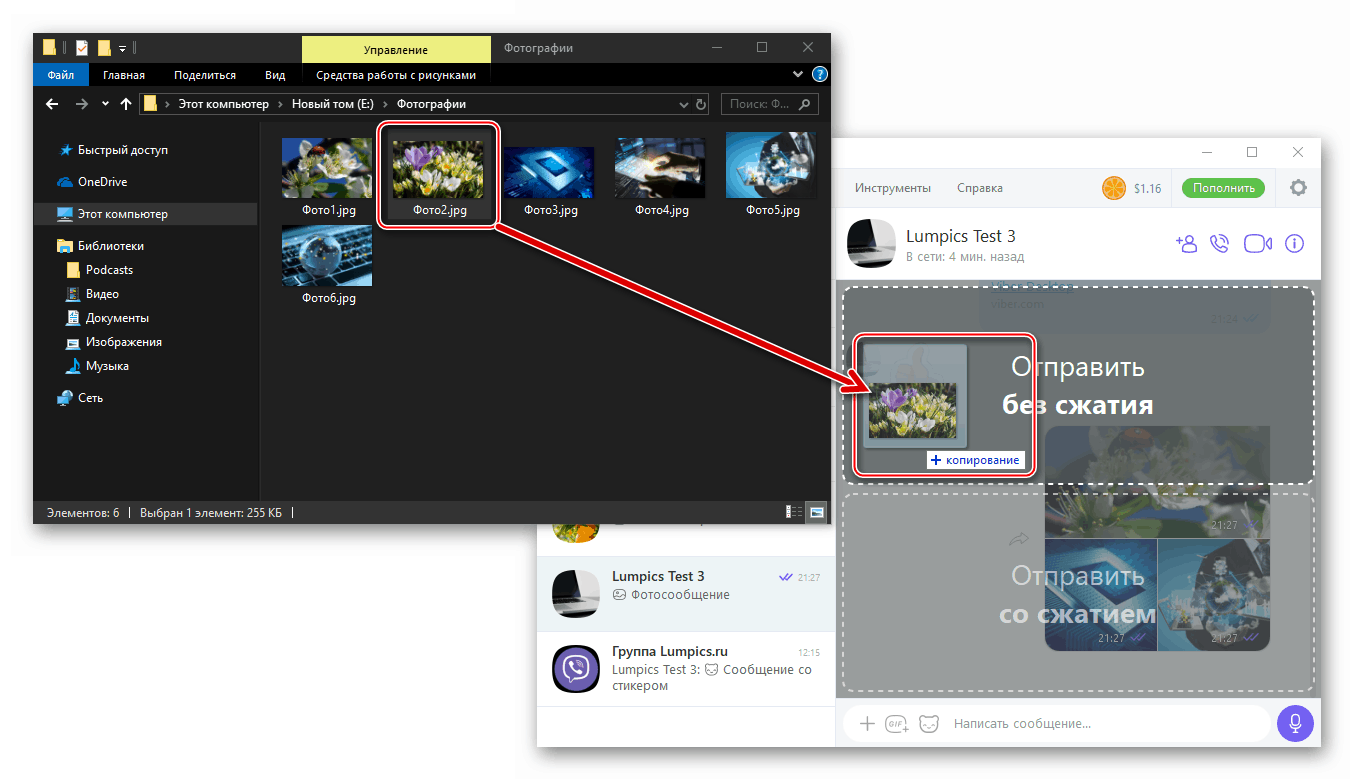This screenshot has width=1353, height=779.
Task: Click Lumpics Test 3 name in chat header
Action: pyautogui.click(x=960, y=236)
